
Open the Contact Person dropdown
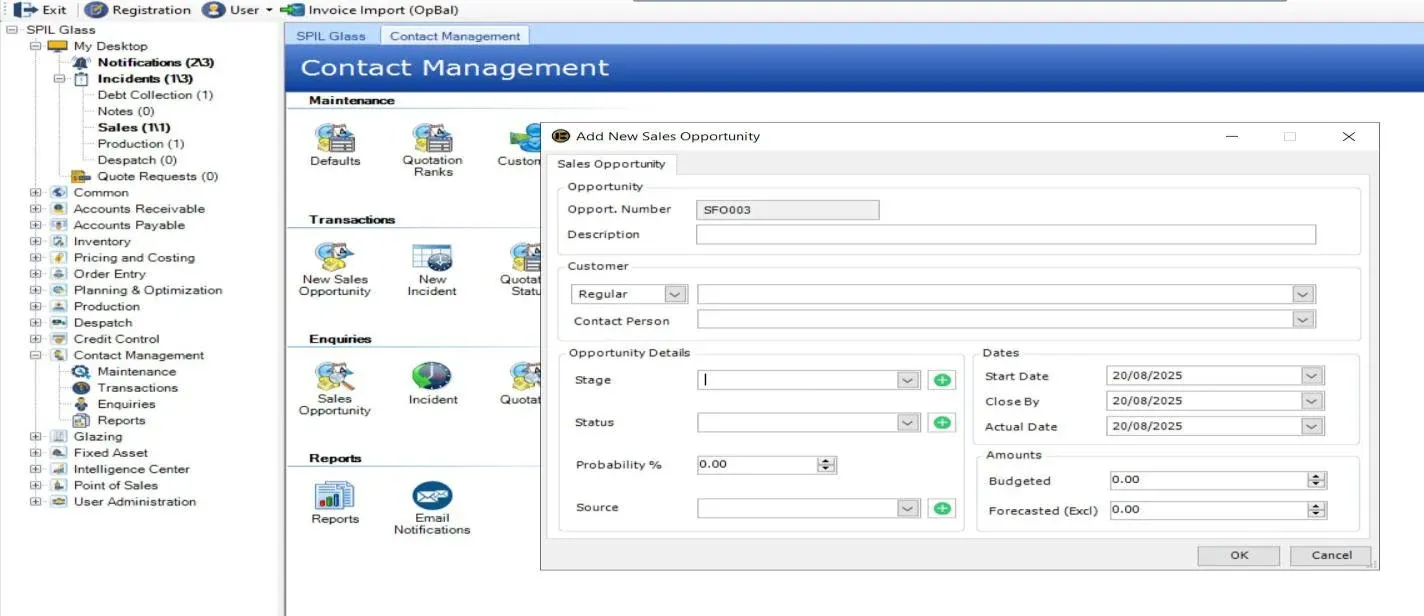pyautogui.click(x=1302, y=320)
